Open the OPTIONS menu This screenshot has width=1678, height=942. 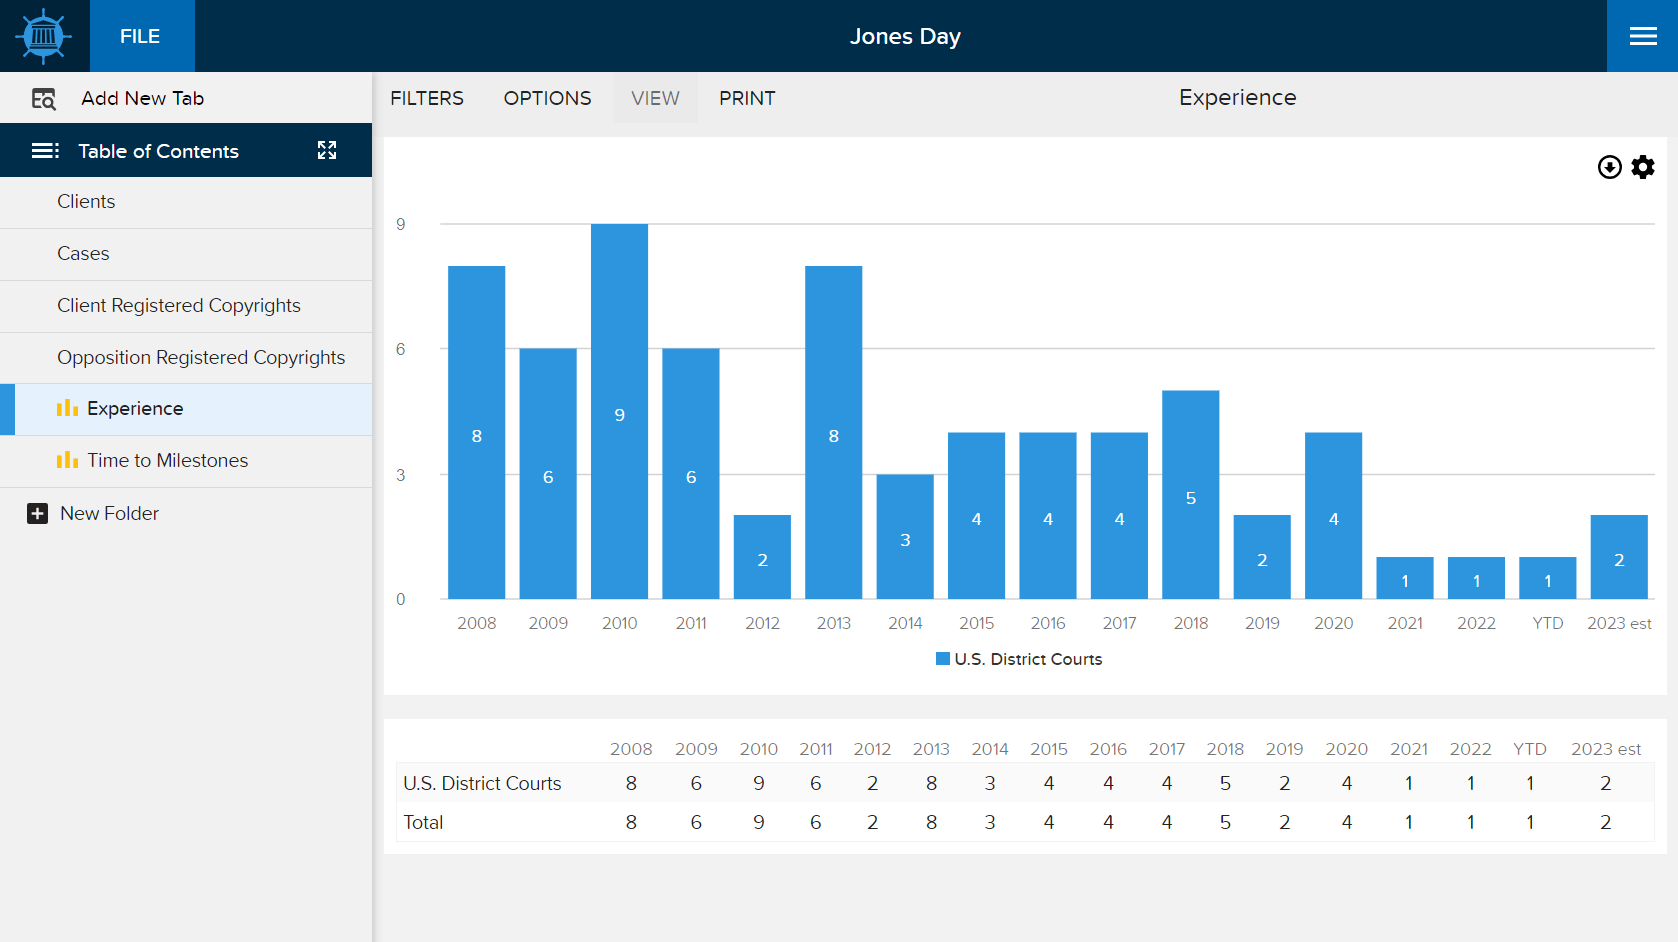(x=547, y=98)
